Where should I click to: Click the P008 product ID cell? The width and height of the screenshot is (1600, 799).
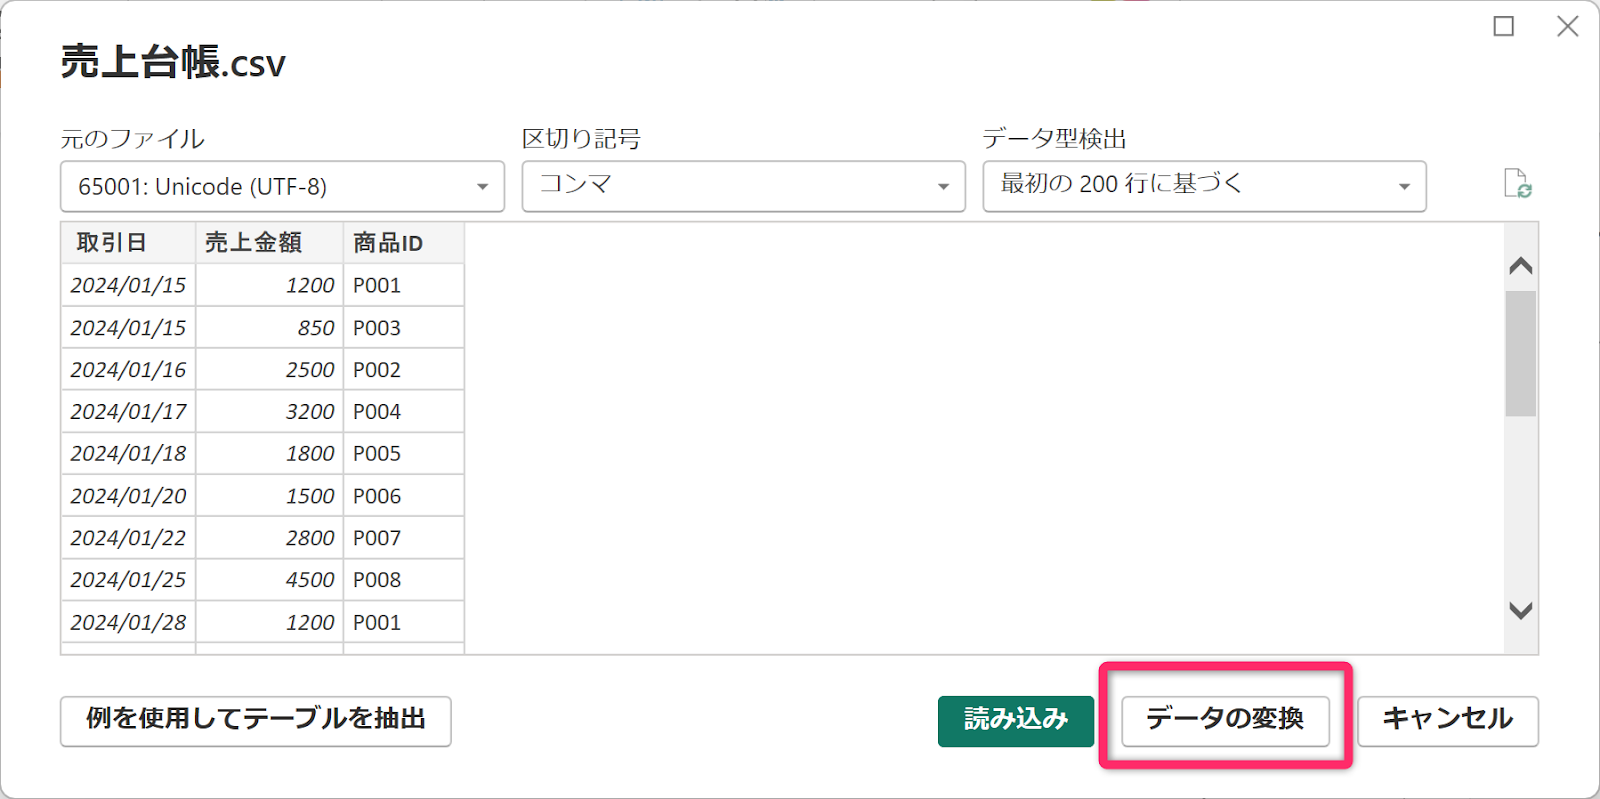coord(403,580)
